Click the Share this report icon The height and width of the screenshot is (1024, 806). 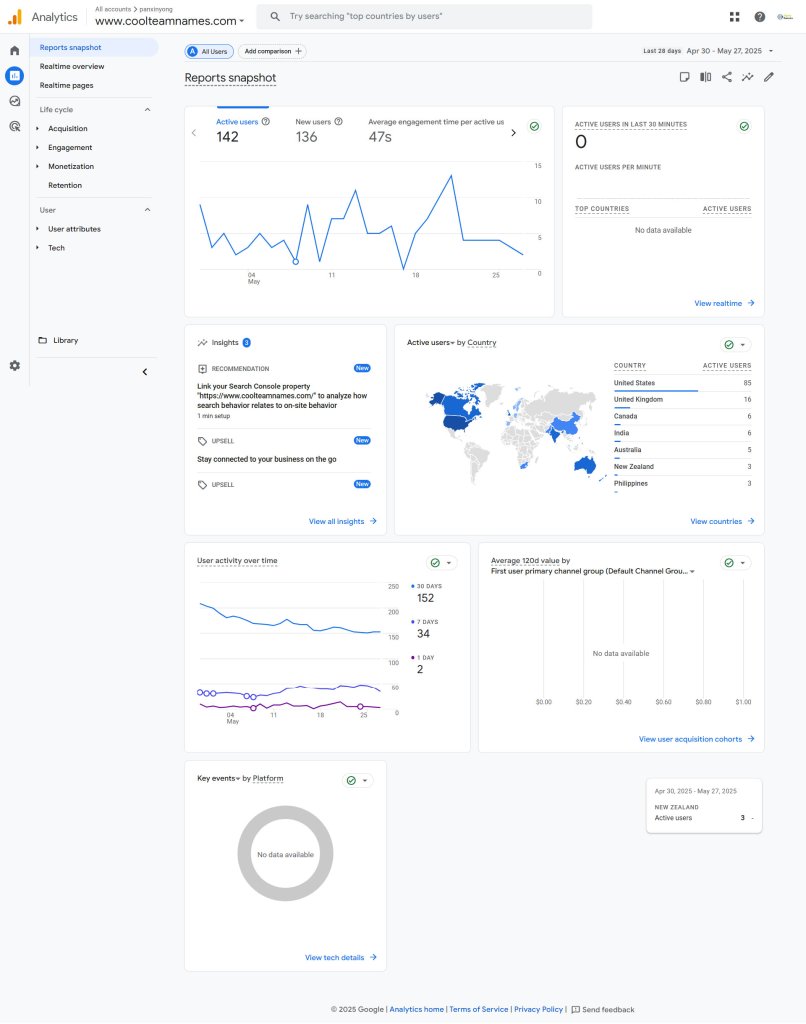coord(726,77)
